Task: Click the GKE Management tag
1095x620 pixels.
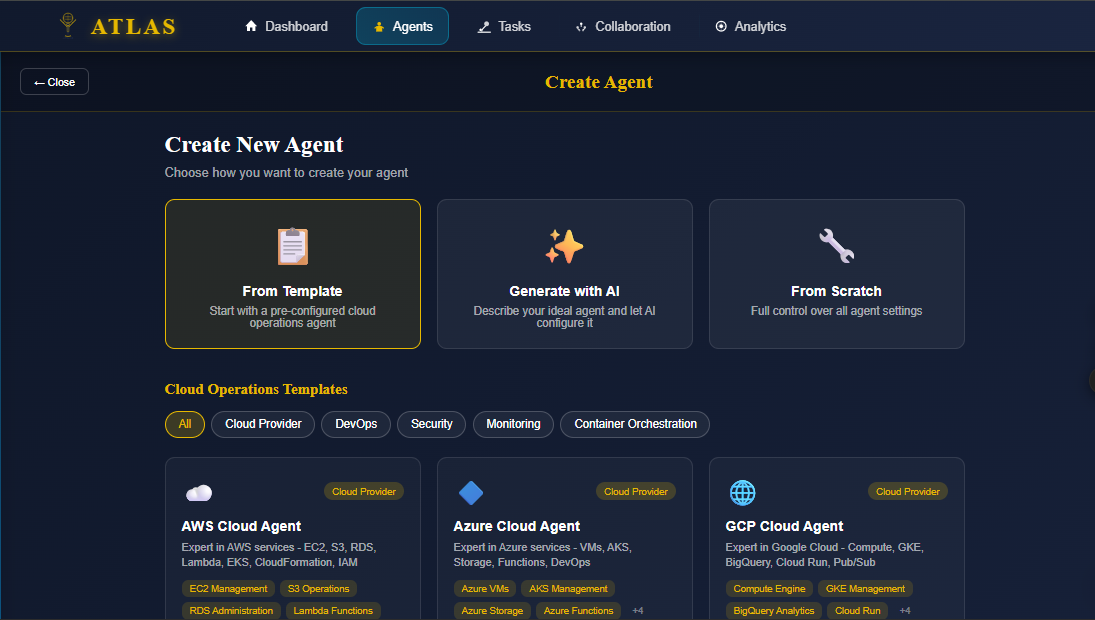Action: (x=865, y=589)
